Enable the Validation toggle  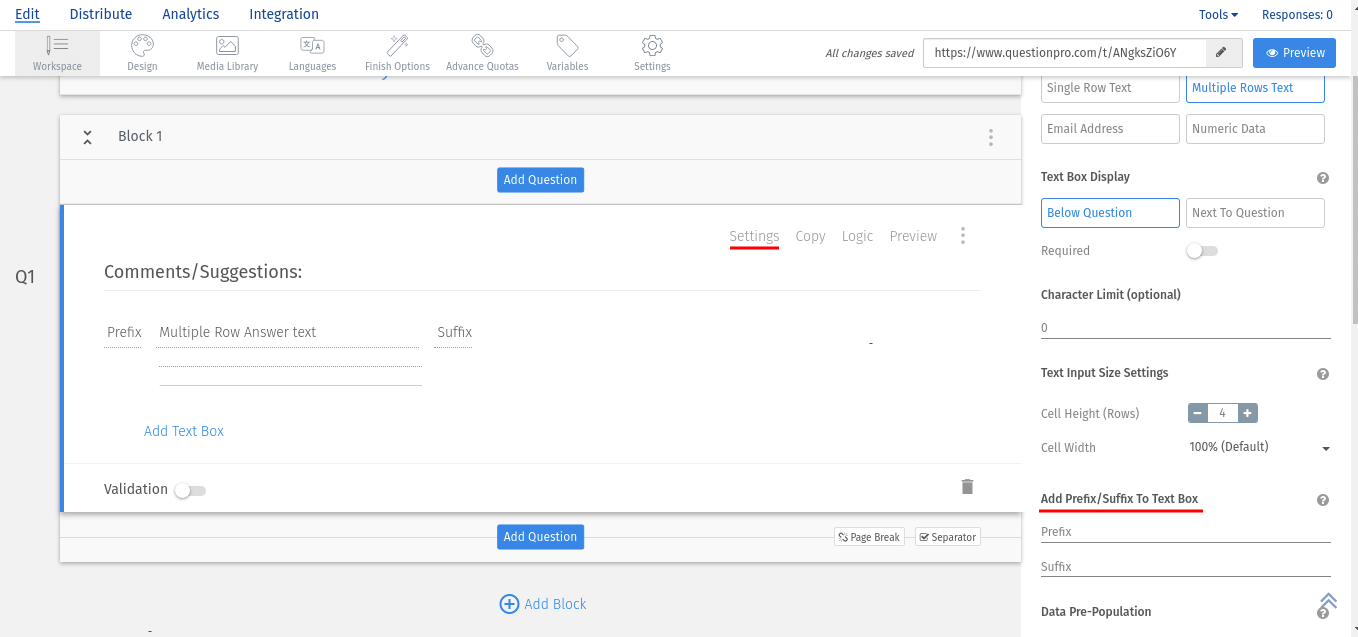pyautogui.click(x=190, y=490)
